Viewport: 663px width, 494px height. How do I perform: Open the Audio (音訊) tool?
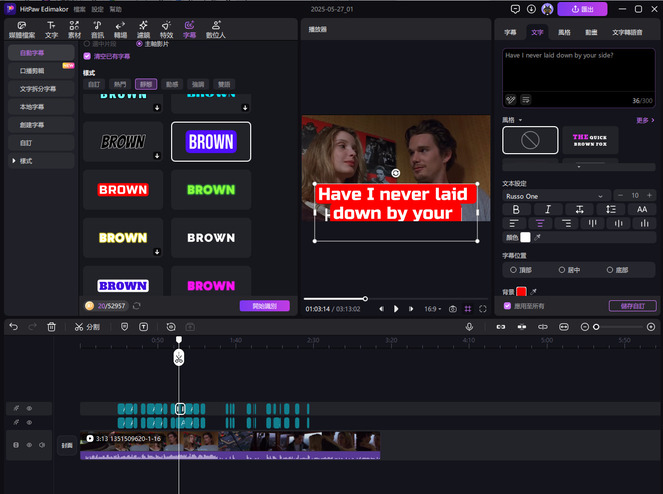pos(97,30)
